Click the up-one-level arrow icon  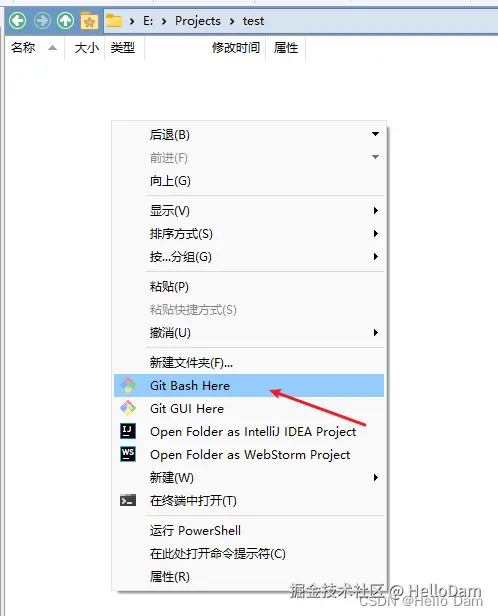click(x=65, y=20)
